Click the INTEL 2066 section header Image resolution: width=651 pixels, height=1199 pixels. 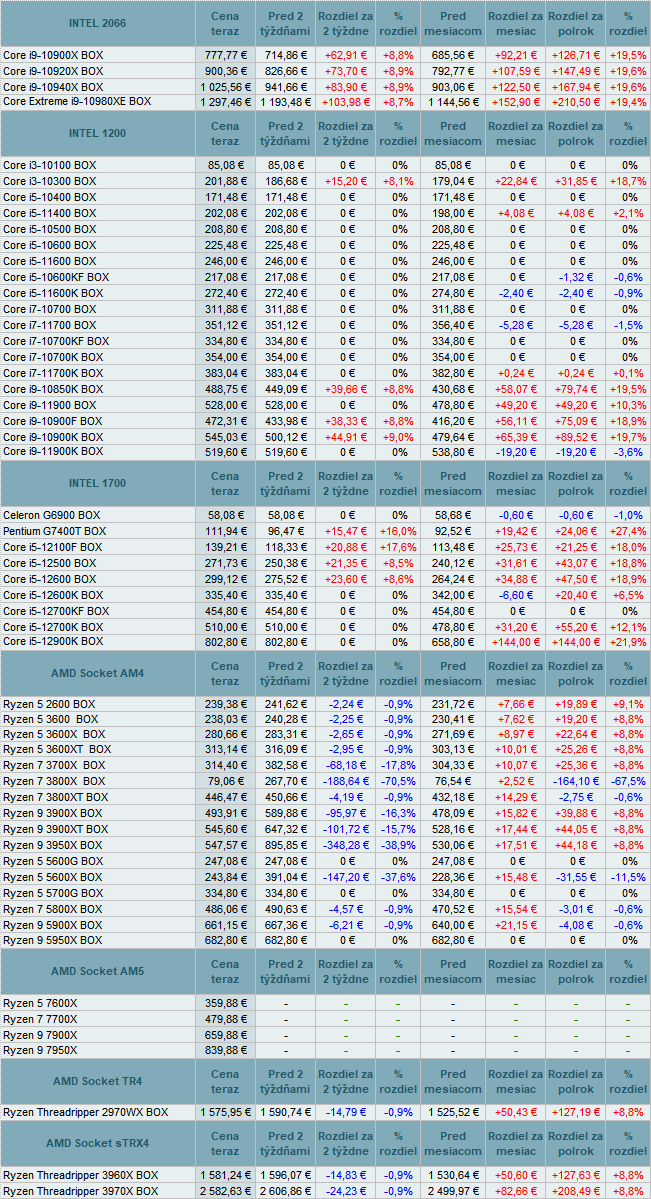click(x=98, y=23)
